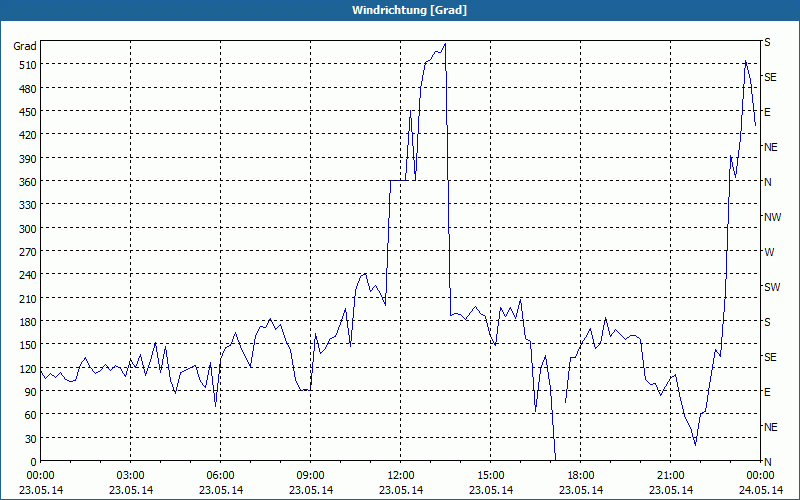Viewport: 800px width, 500px height.
Task: Click the '21:00' time label
Action: click(670, 476)
